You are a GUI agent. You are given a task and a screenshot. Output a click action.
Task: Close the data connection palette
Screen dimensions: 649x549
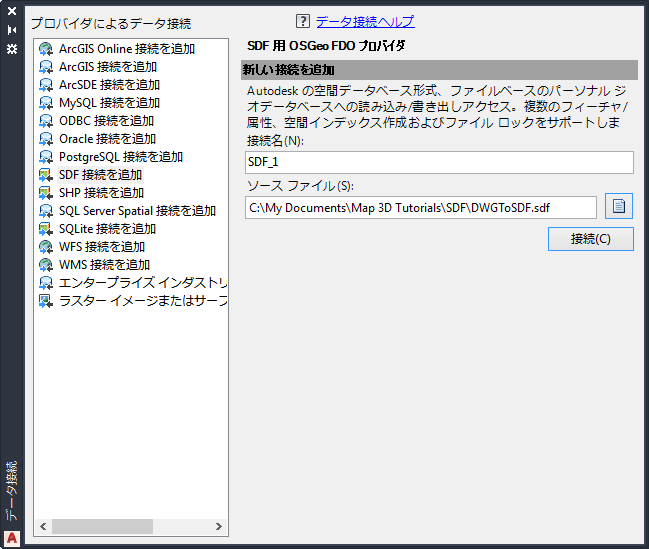coord(12,11)
